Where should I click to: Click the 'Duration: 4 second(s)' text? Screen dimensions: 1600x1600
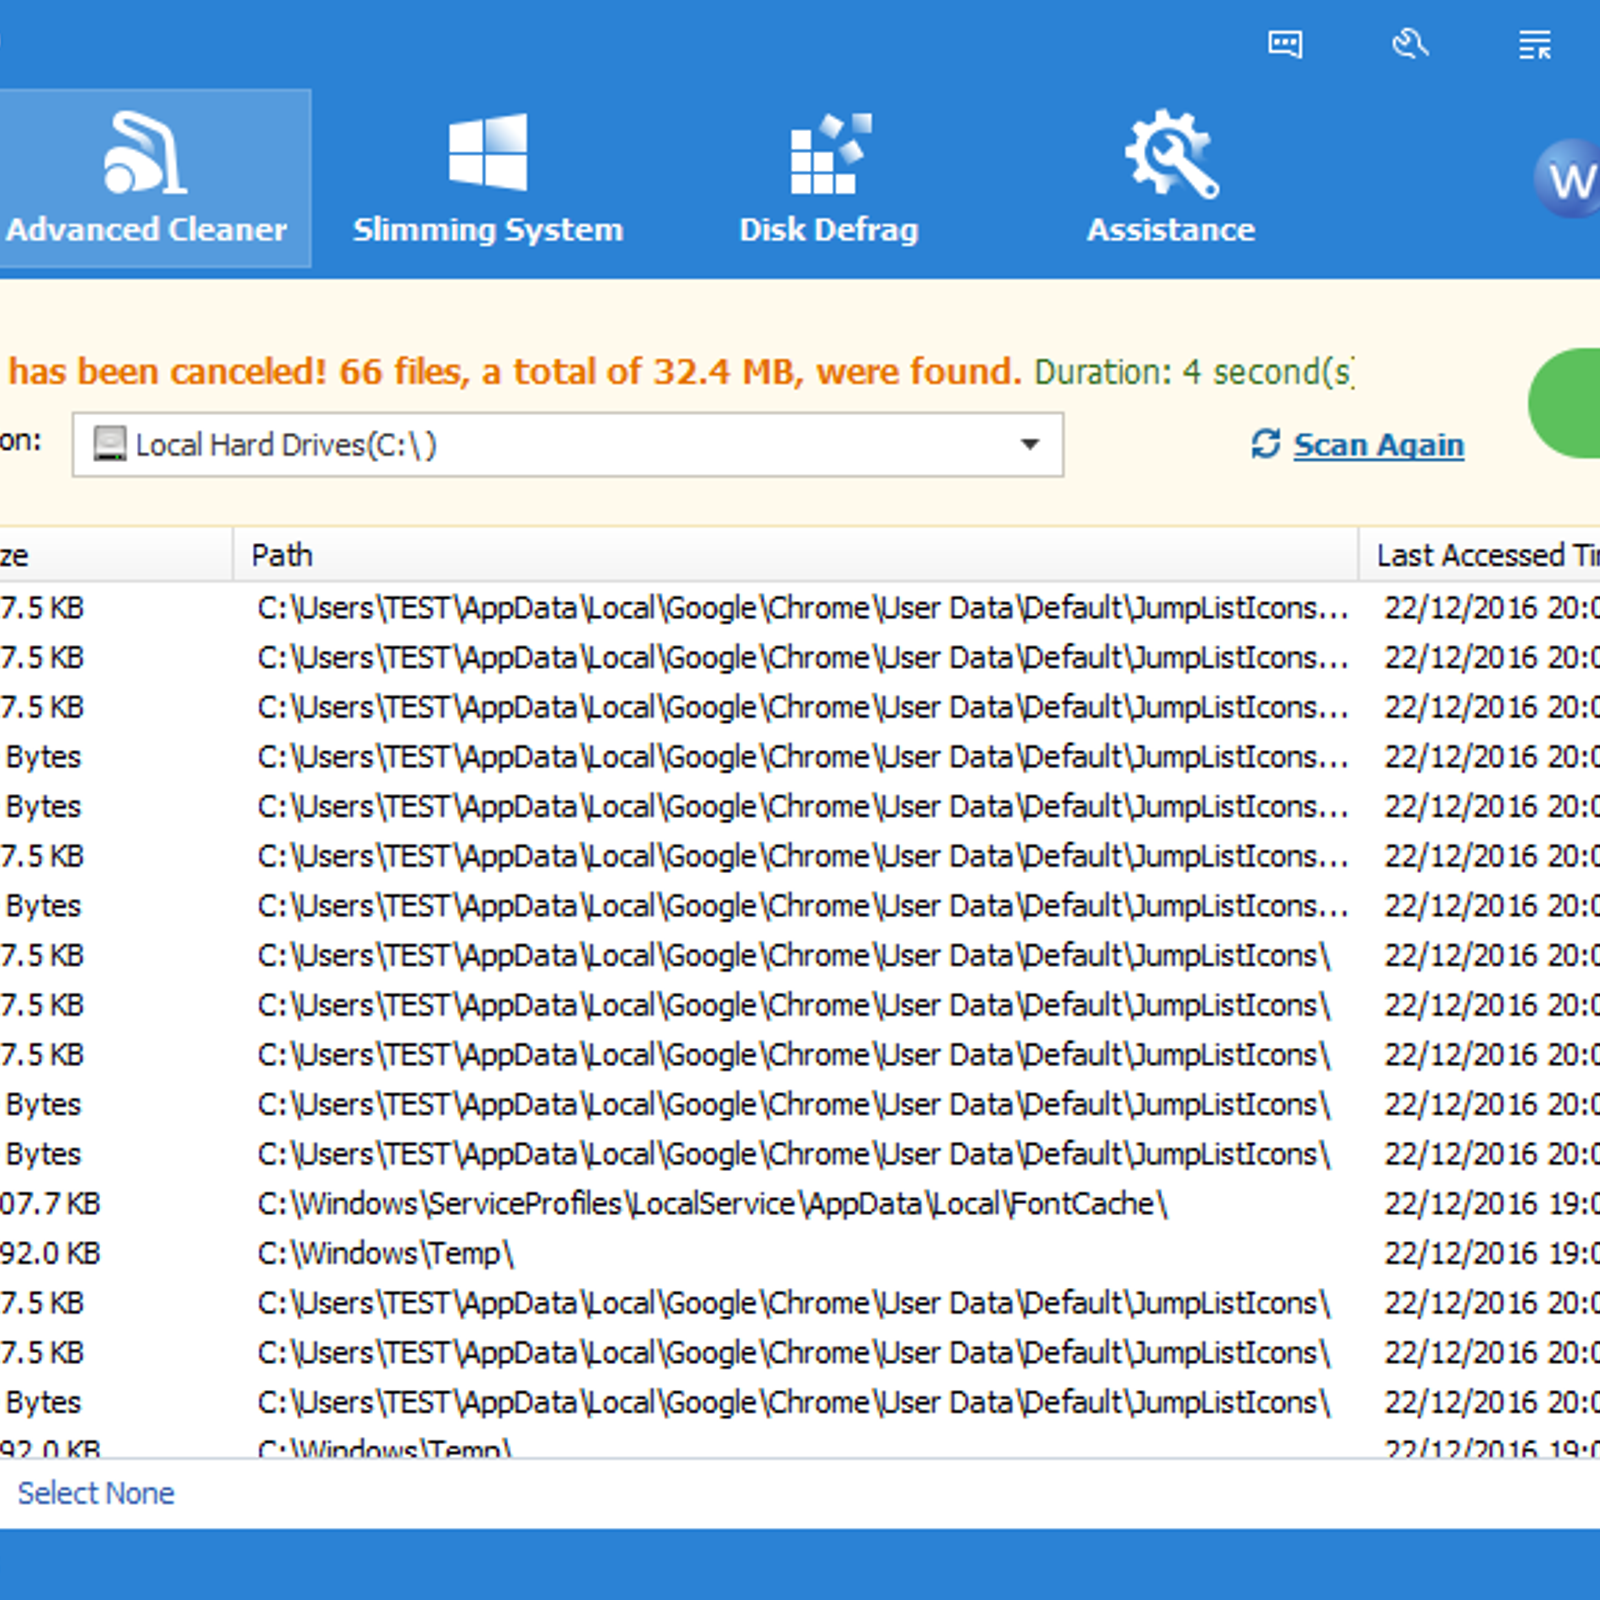click(x=1194, y=372)
